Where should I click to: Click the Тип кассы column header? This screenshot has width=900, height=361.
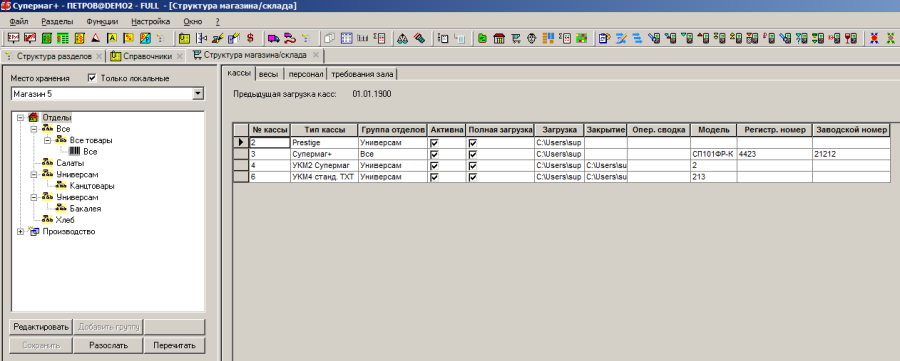(323, 130)
